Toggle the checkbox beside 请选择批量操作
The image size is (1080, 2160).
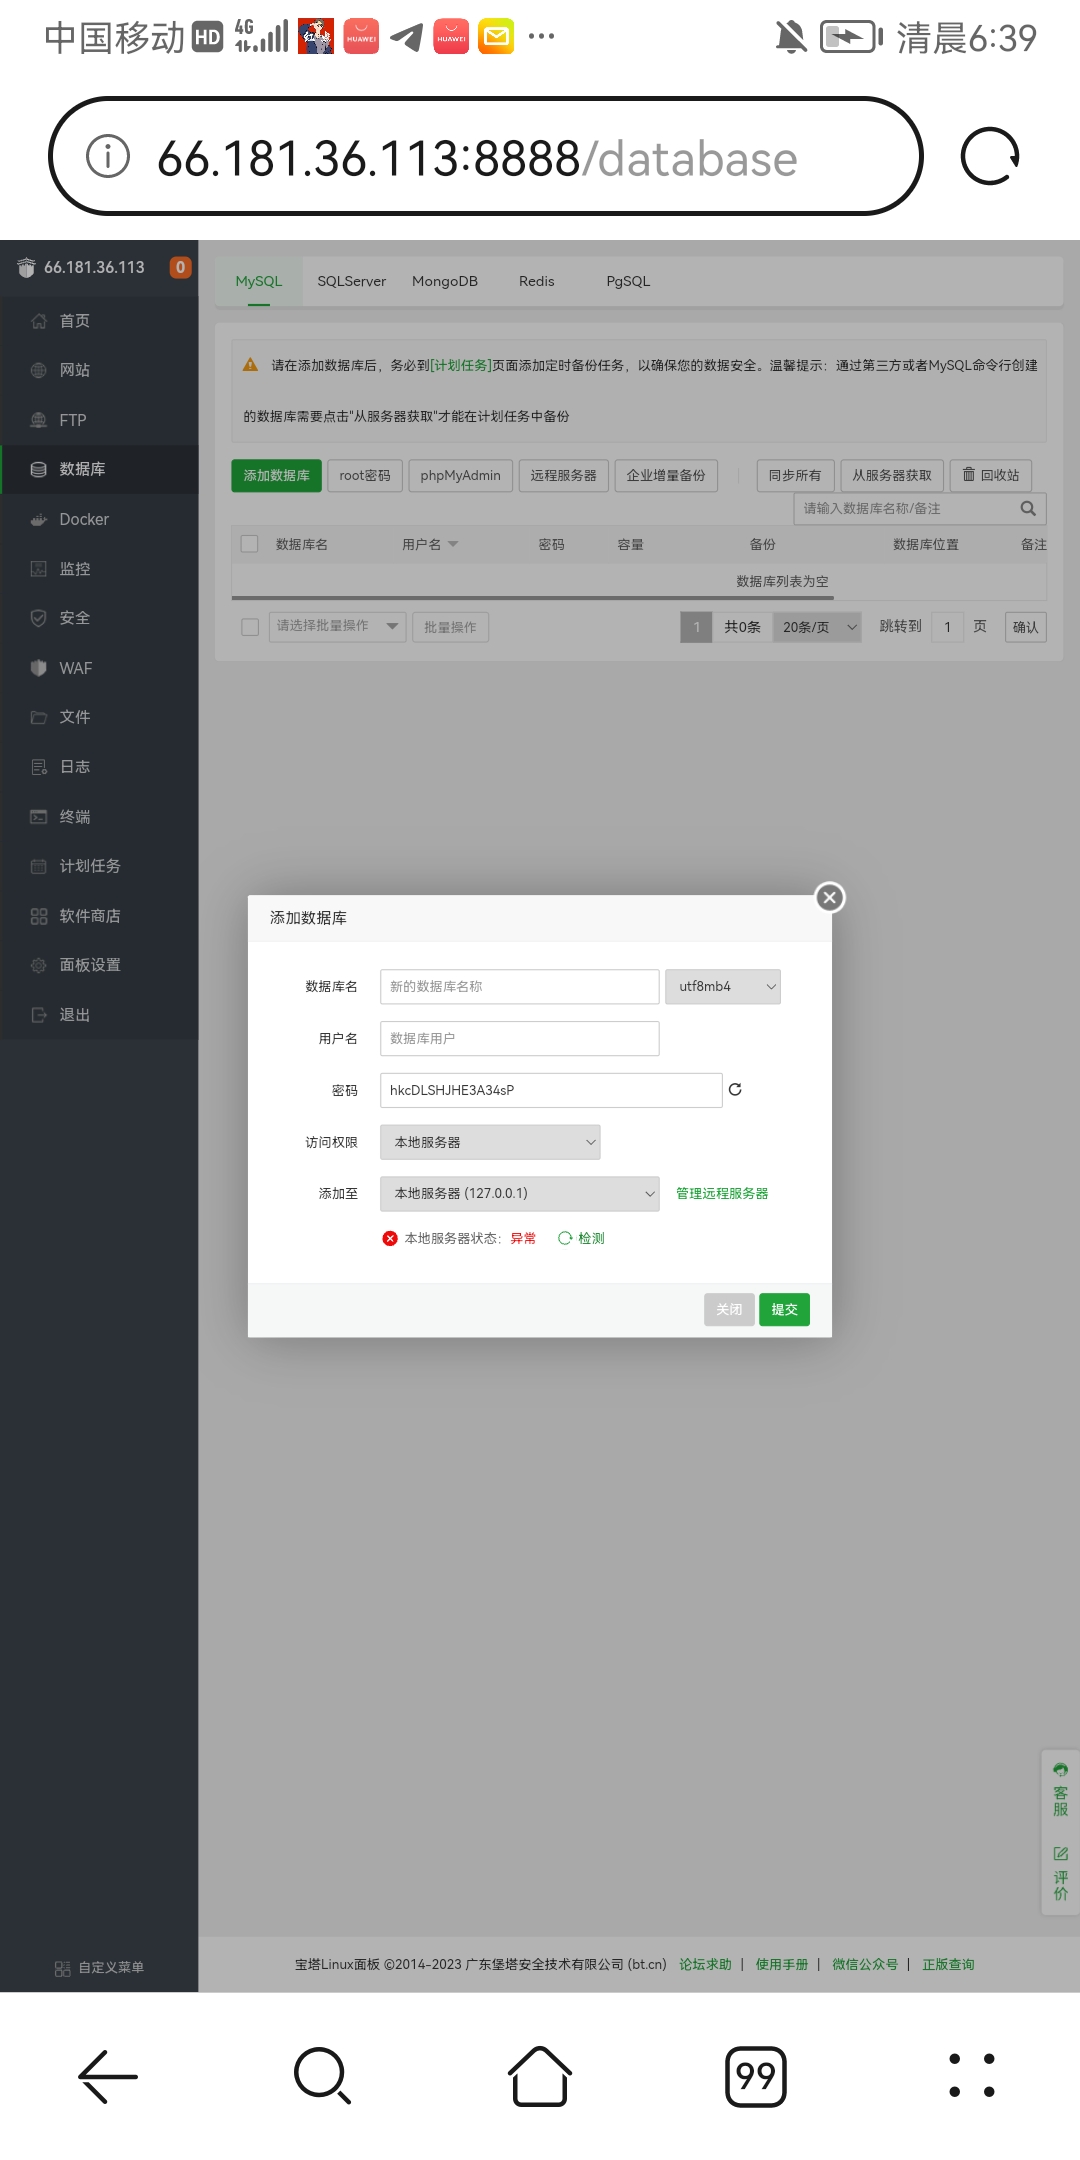(x=250, y=627)
